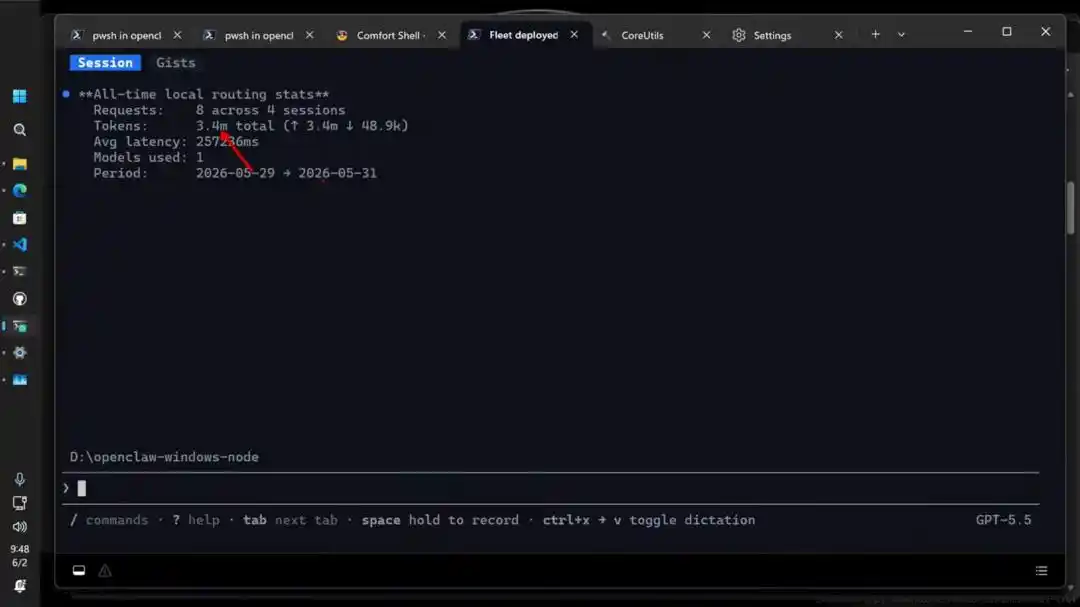Close the CoreUtils tab

pyautogui.click(x=706, y=35)
